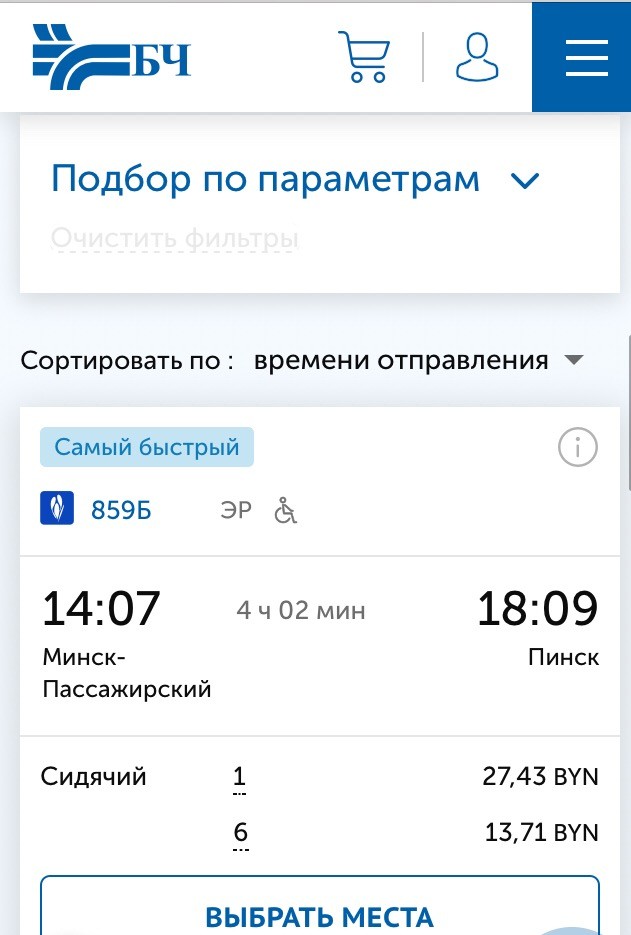The height and width of the screenshot is (935, 631).
Task: Click the seat count 1 link
Action: pos(240,777)
